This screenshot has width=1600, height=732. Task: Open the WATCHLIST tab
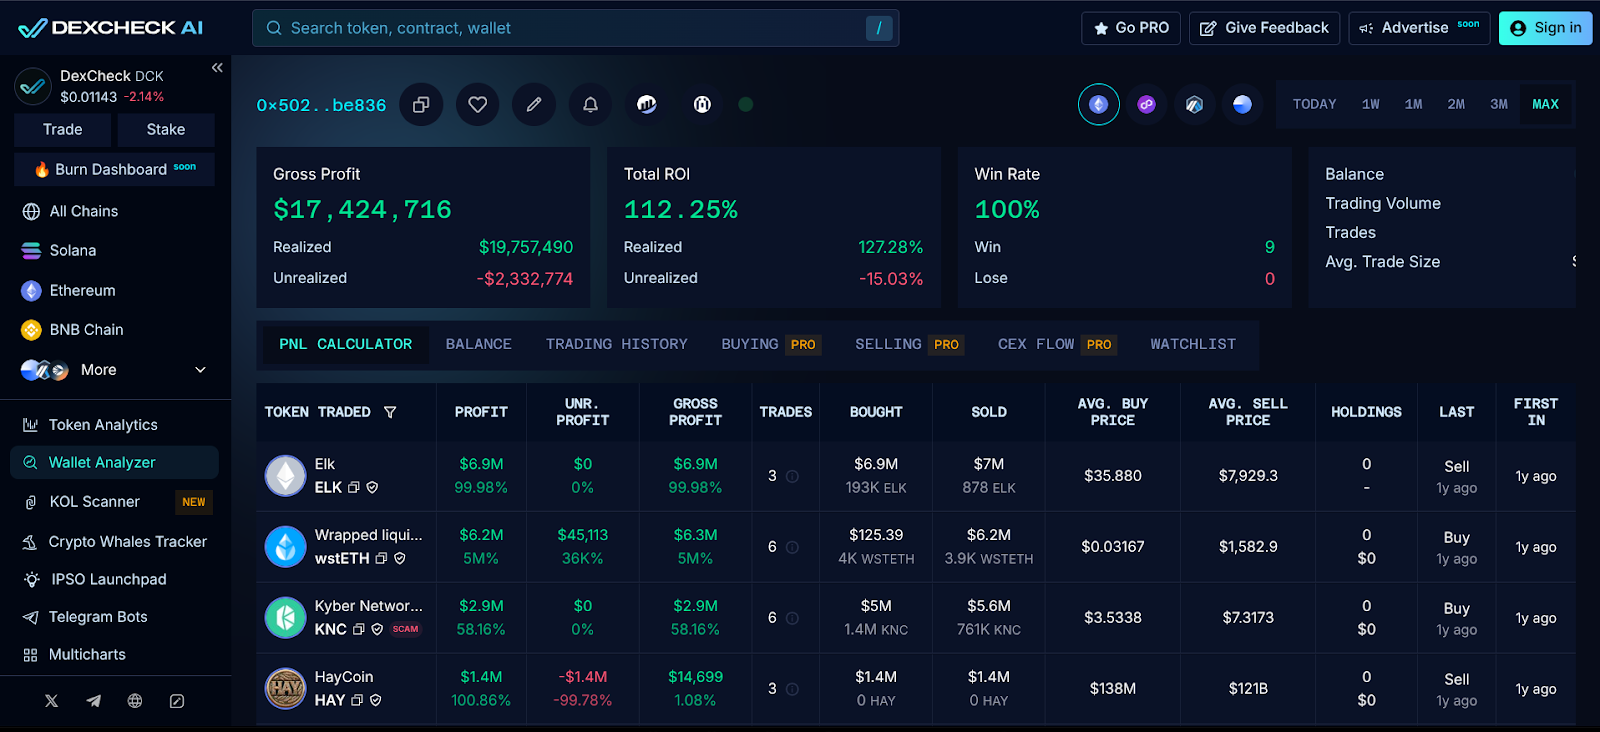tap(1193, 344)
